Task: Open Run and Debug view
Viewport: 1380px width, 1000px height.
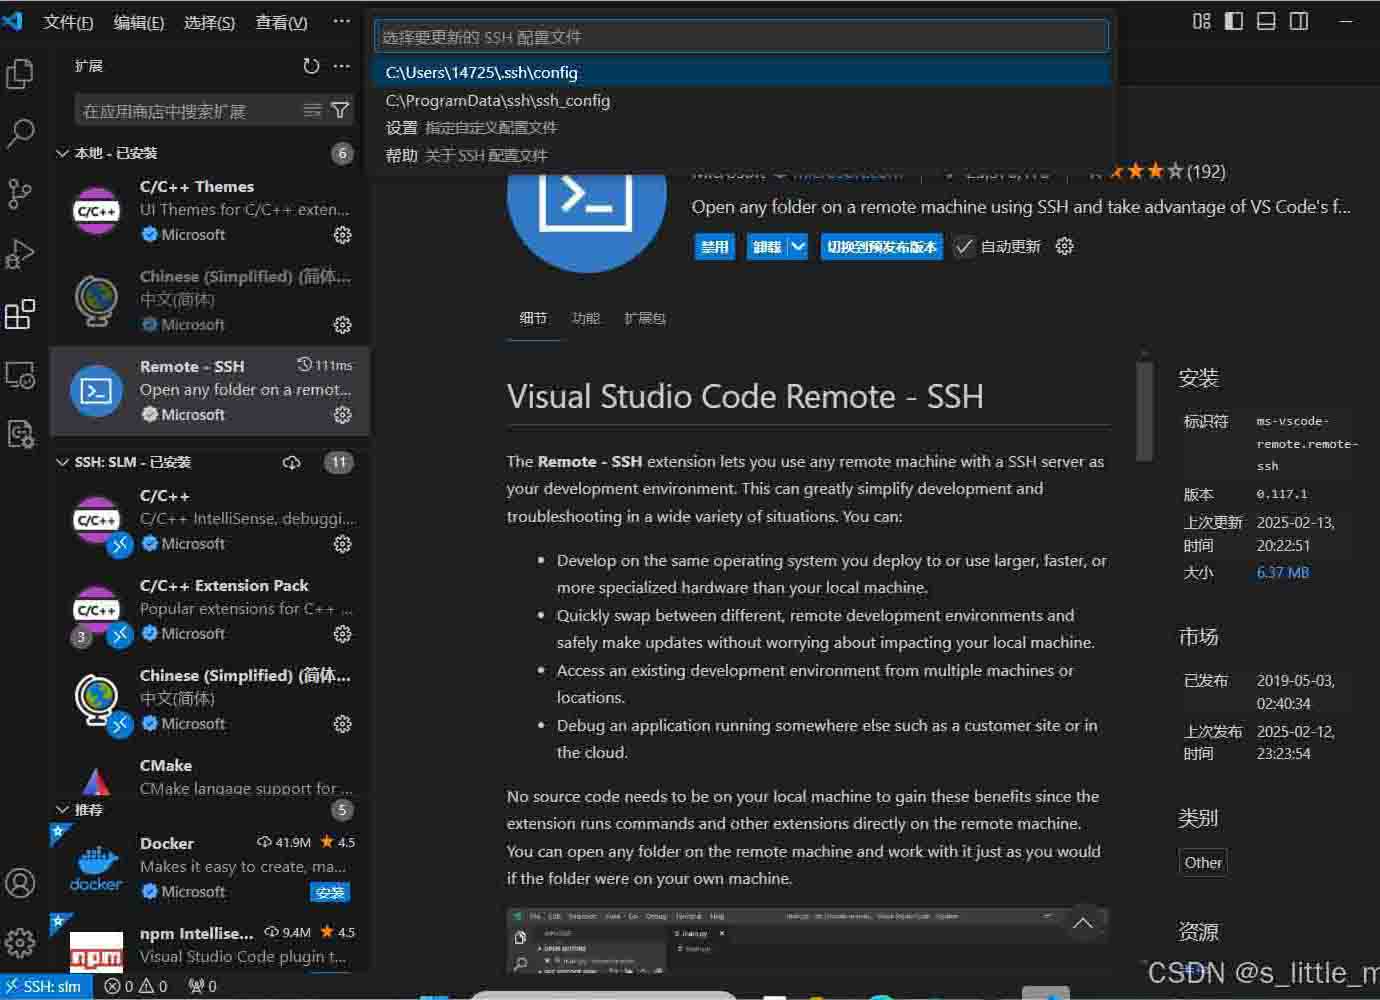Action: tap(20, 254)
